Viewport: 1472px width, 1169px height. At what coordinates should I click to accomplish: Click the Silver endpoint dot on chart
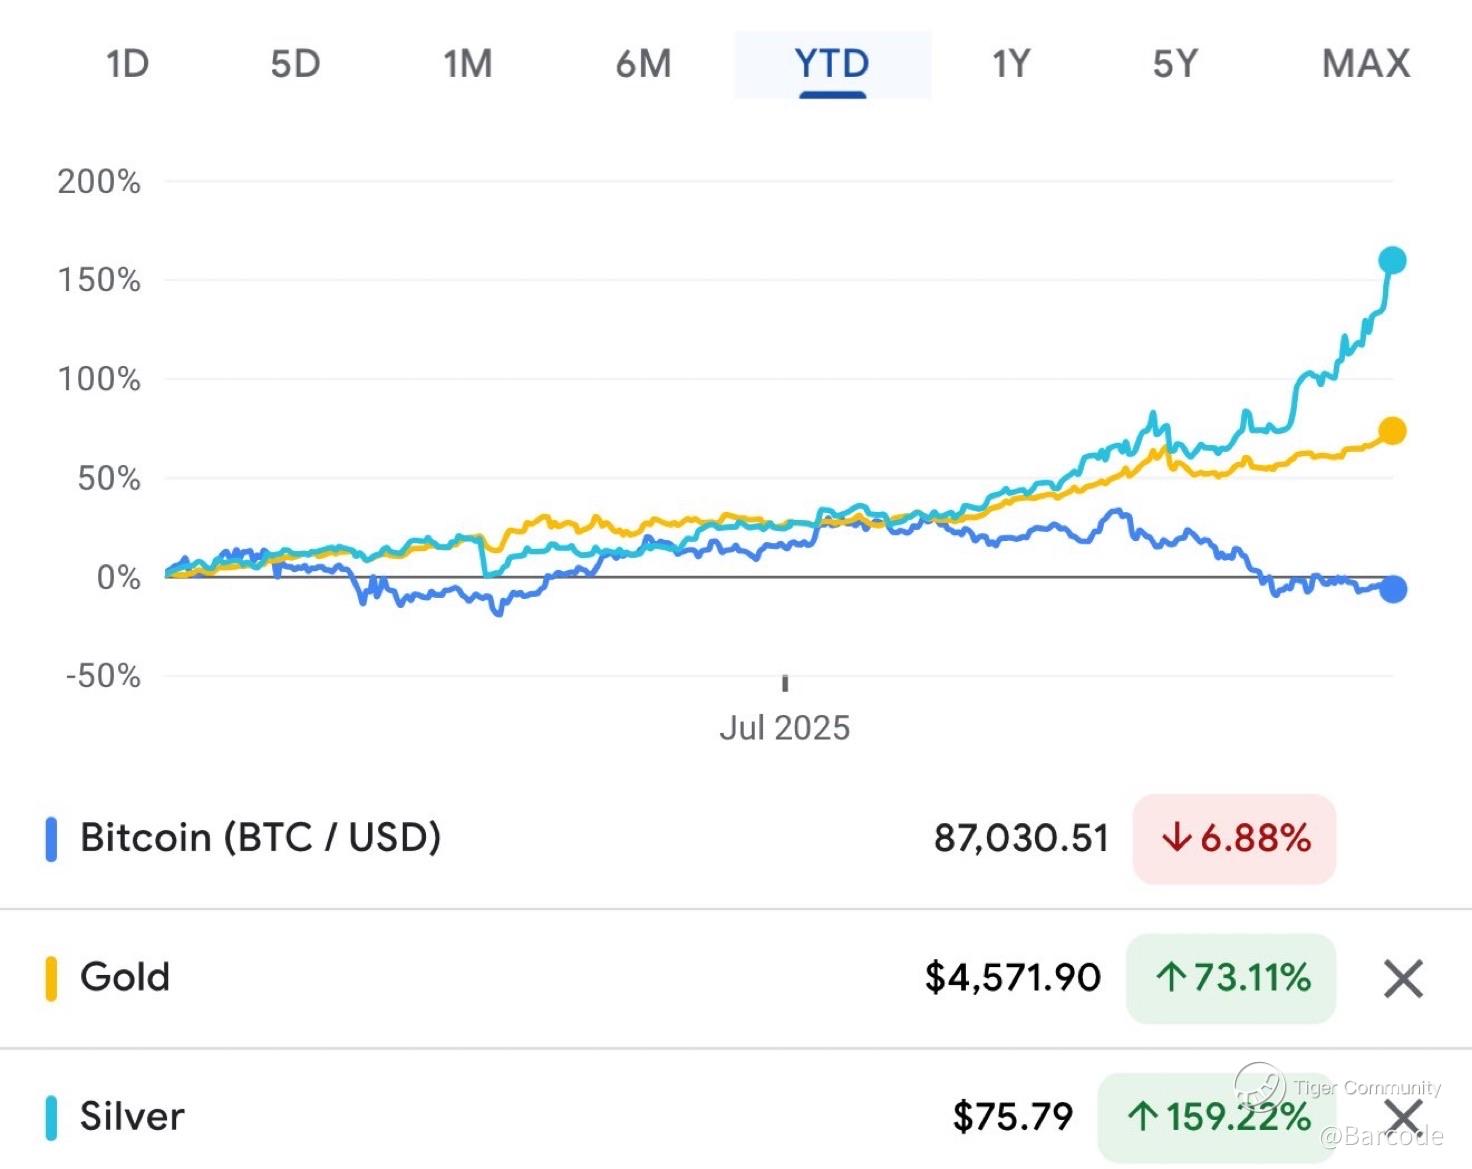pyautogui.click(x=1392, y=261)
